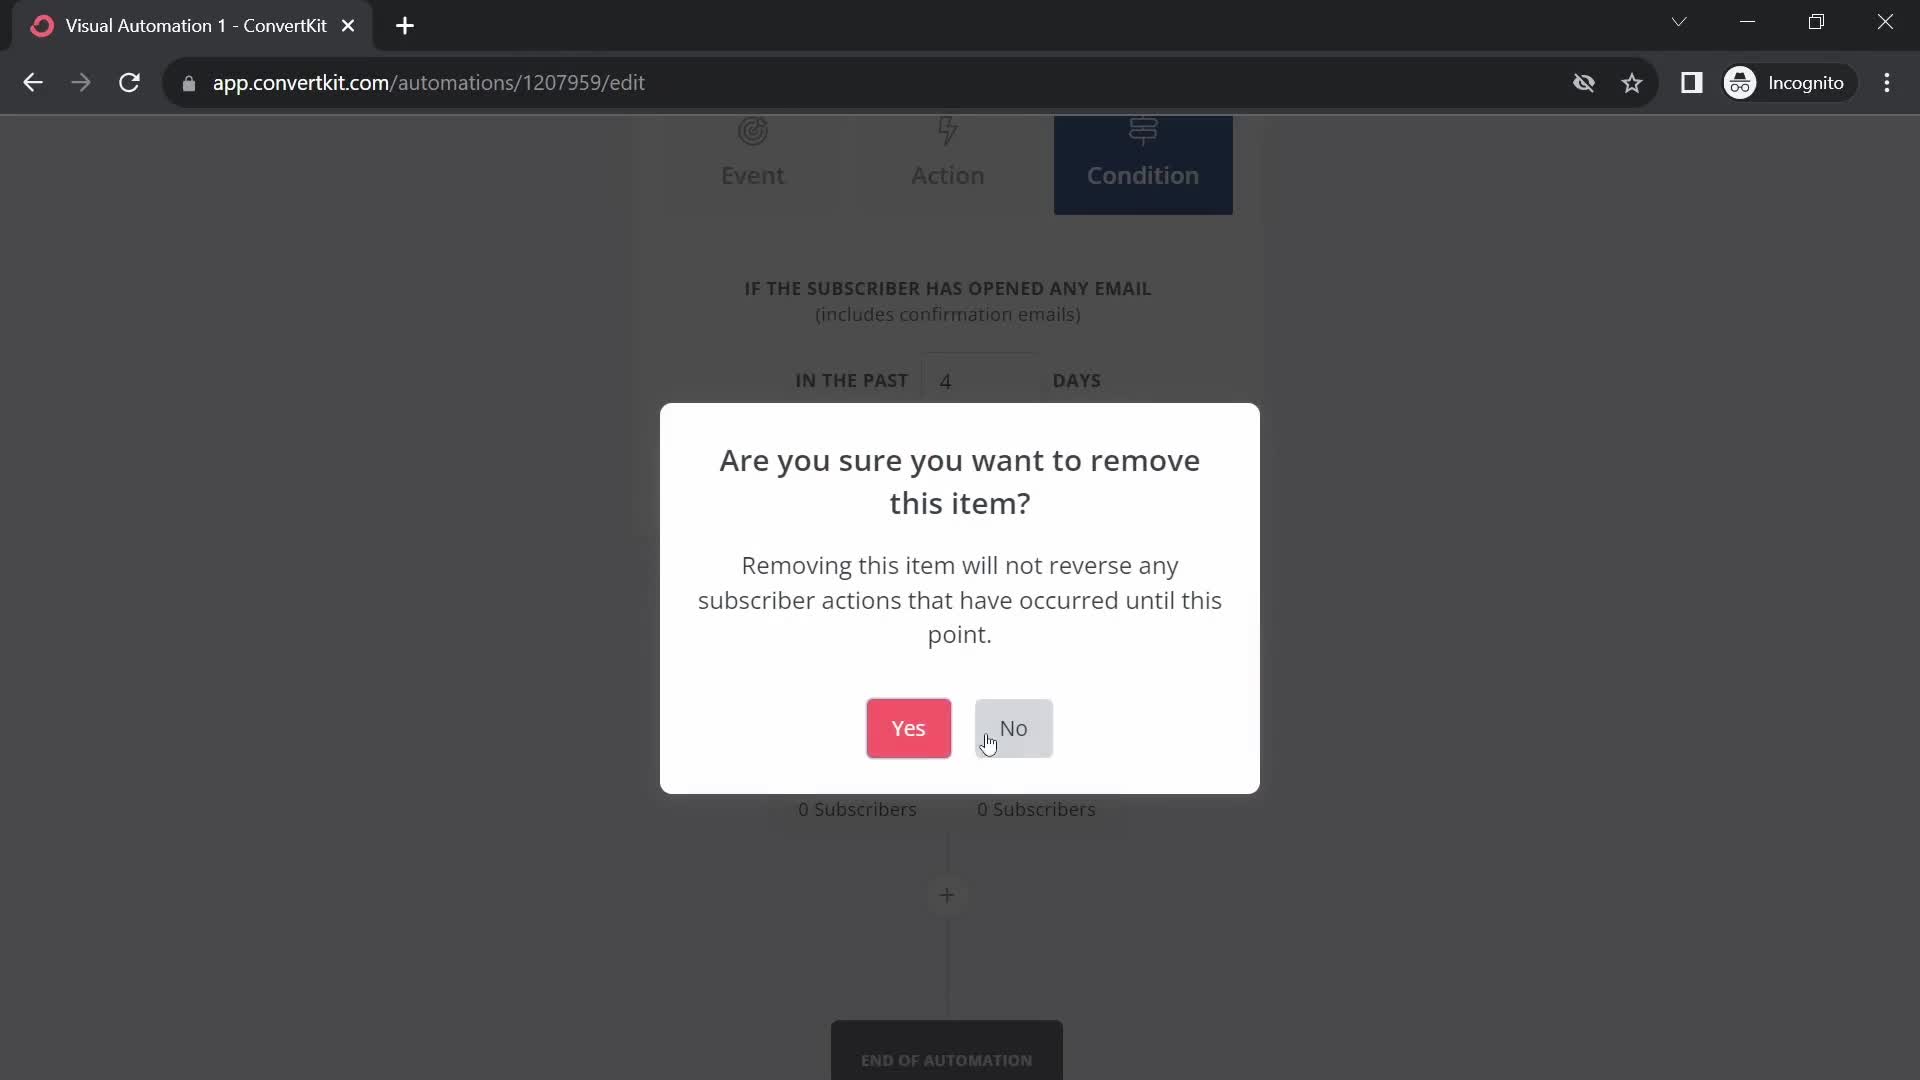Expand the DAYS unit selector

[1077, 380]
